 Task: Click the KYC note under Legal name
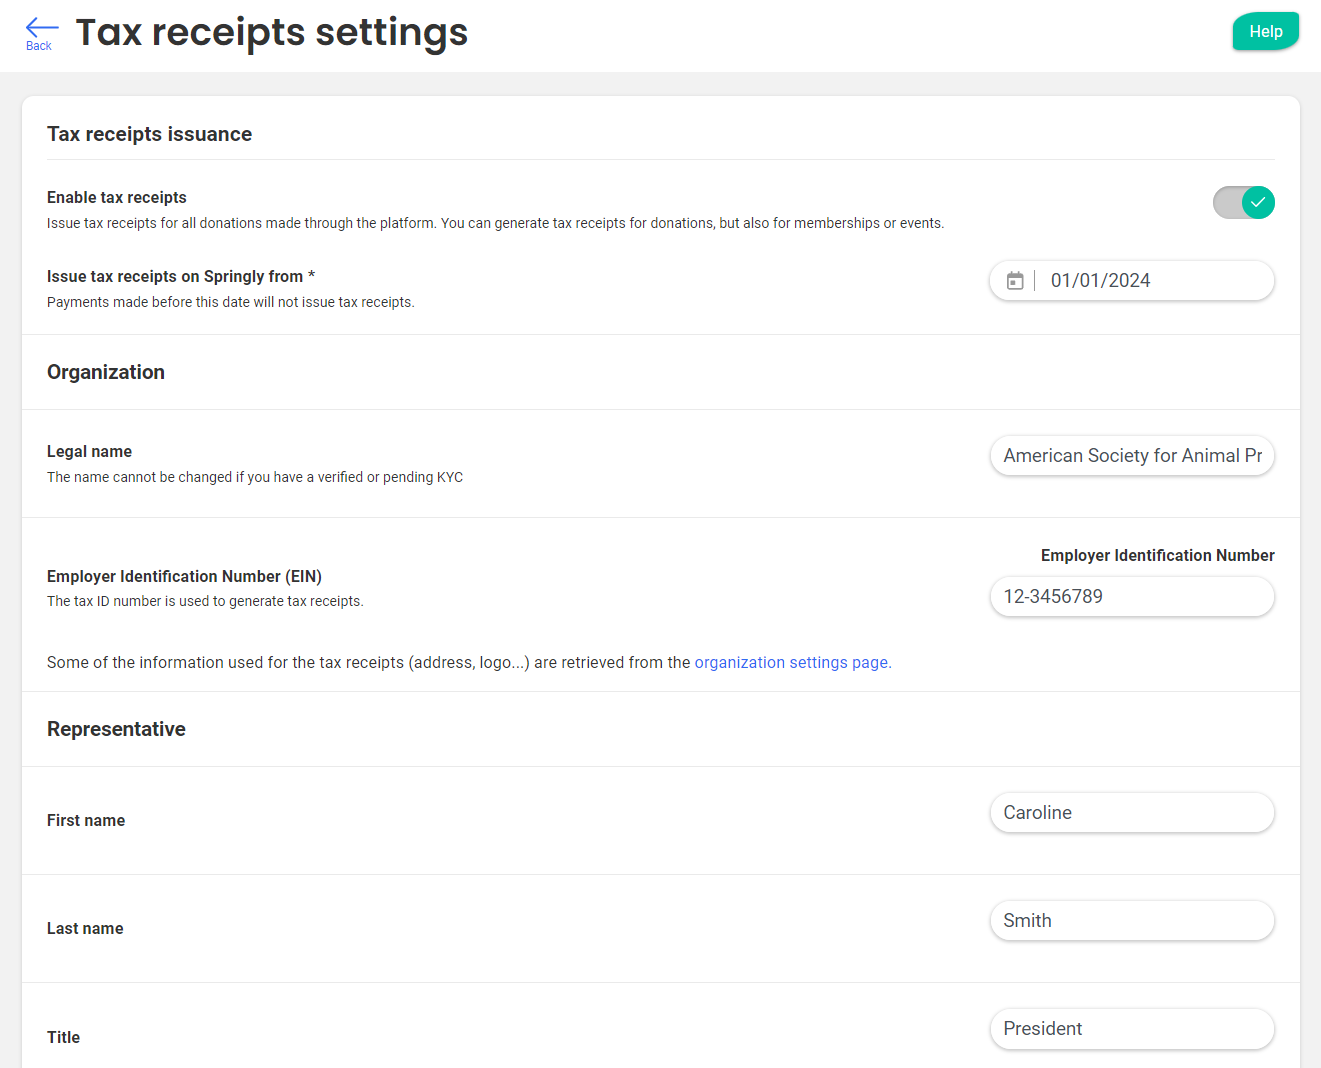(255, 477)
